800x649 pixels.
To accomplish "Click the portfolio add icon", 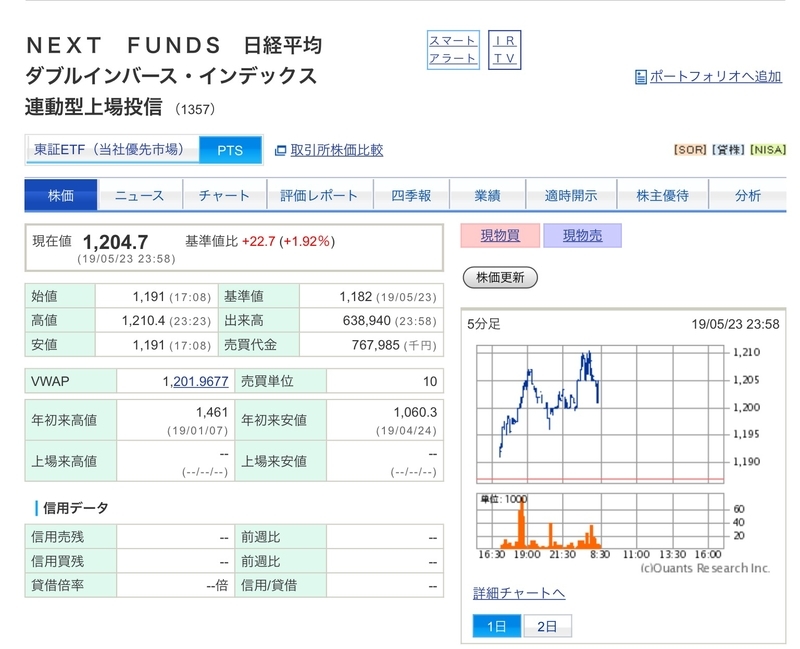I will (x=640, y=77).
